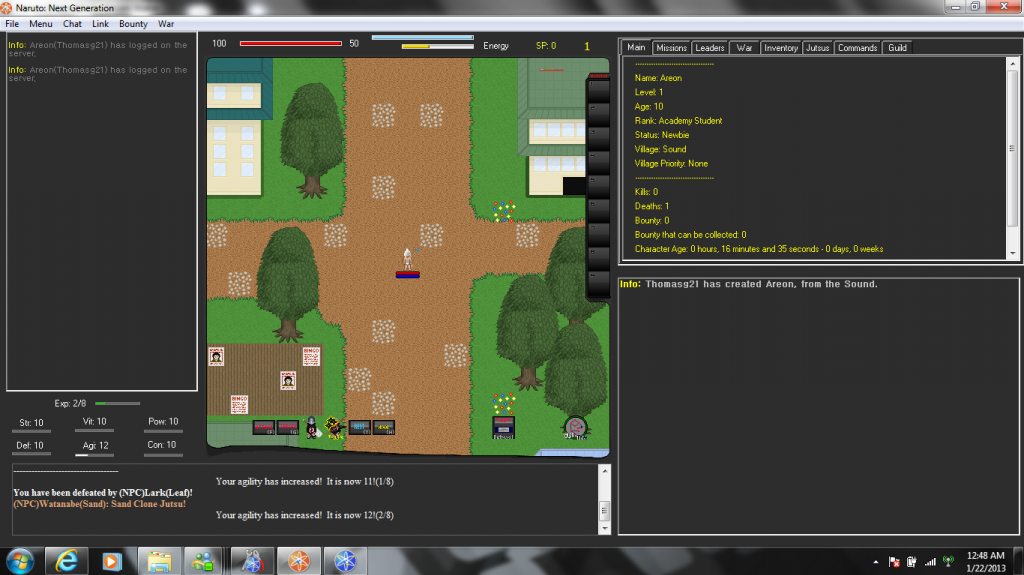Open the Bounty menu
The image size is (1024, 575).
133,24
